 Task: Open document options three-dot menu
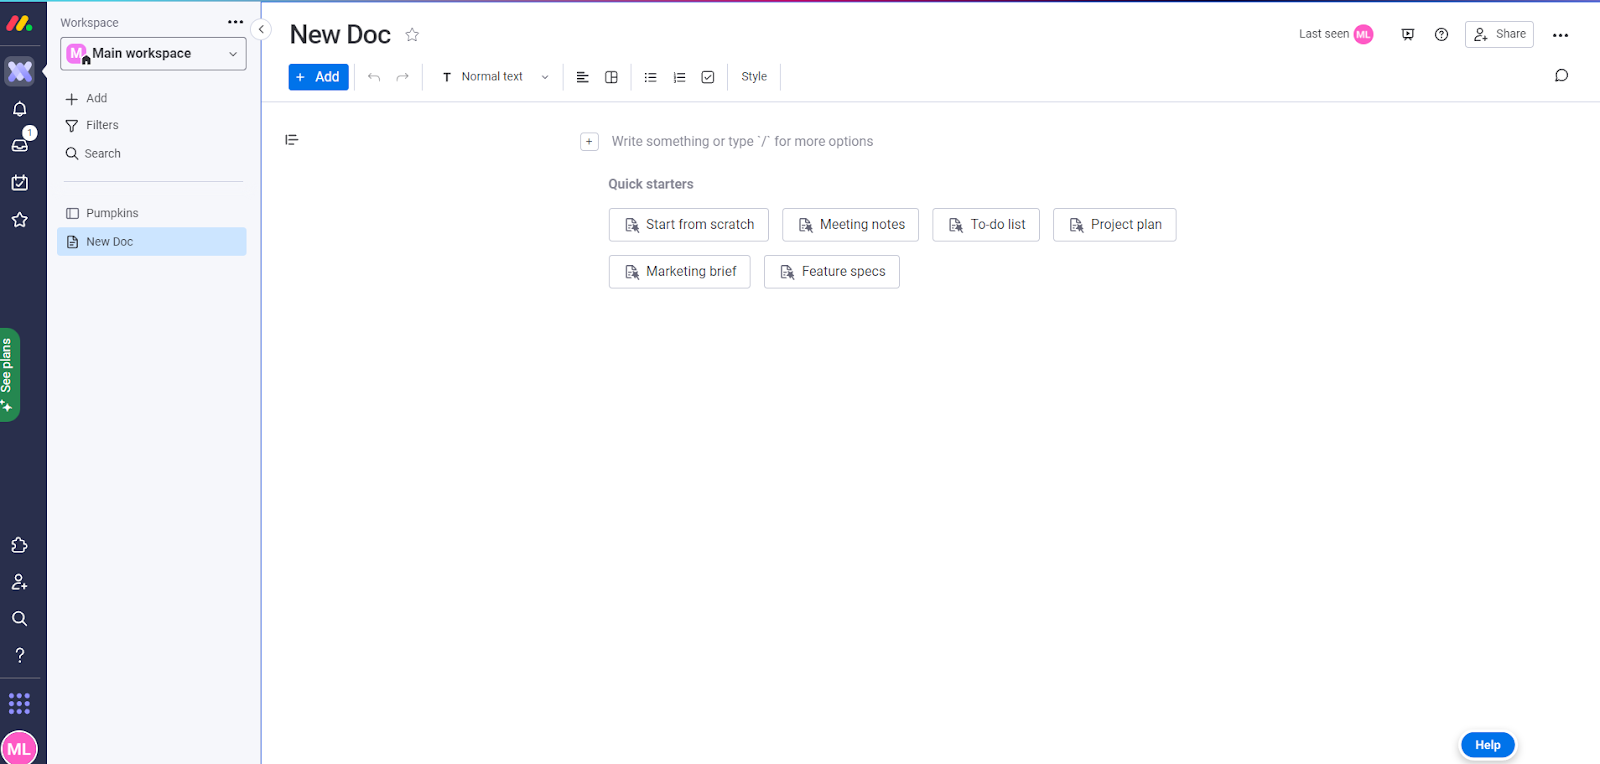[x=1560, y=35]
